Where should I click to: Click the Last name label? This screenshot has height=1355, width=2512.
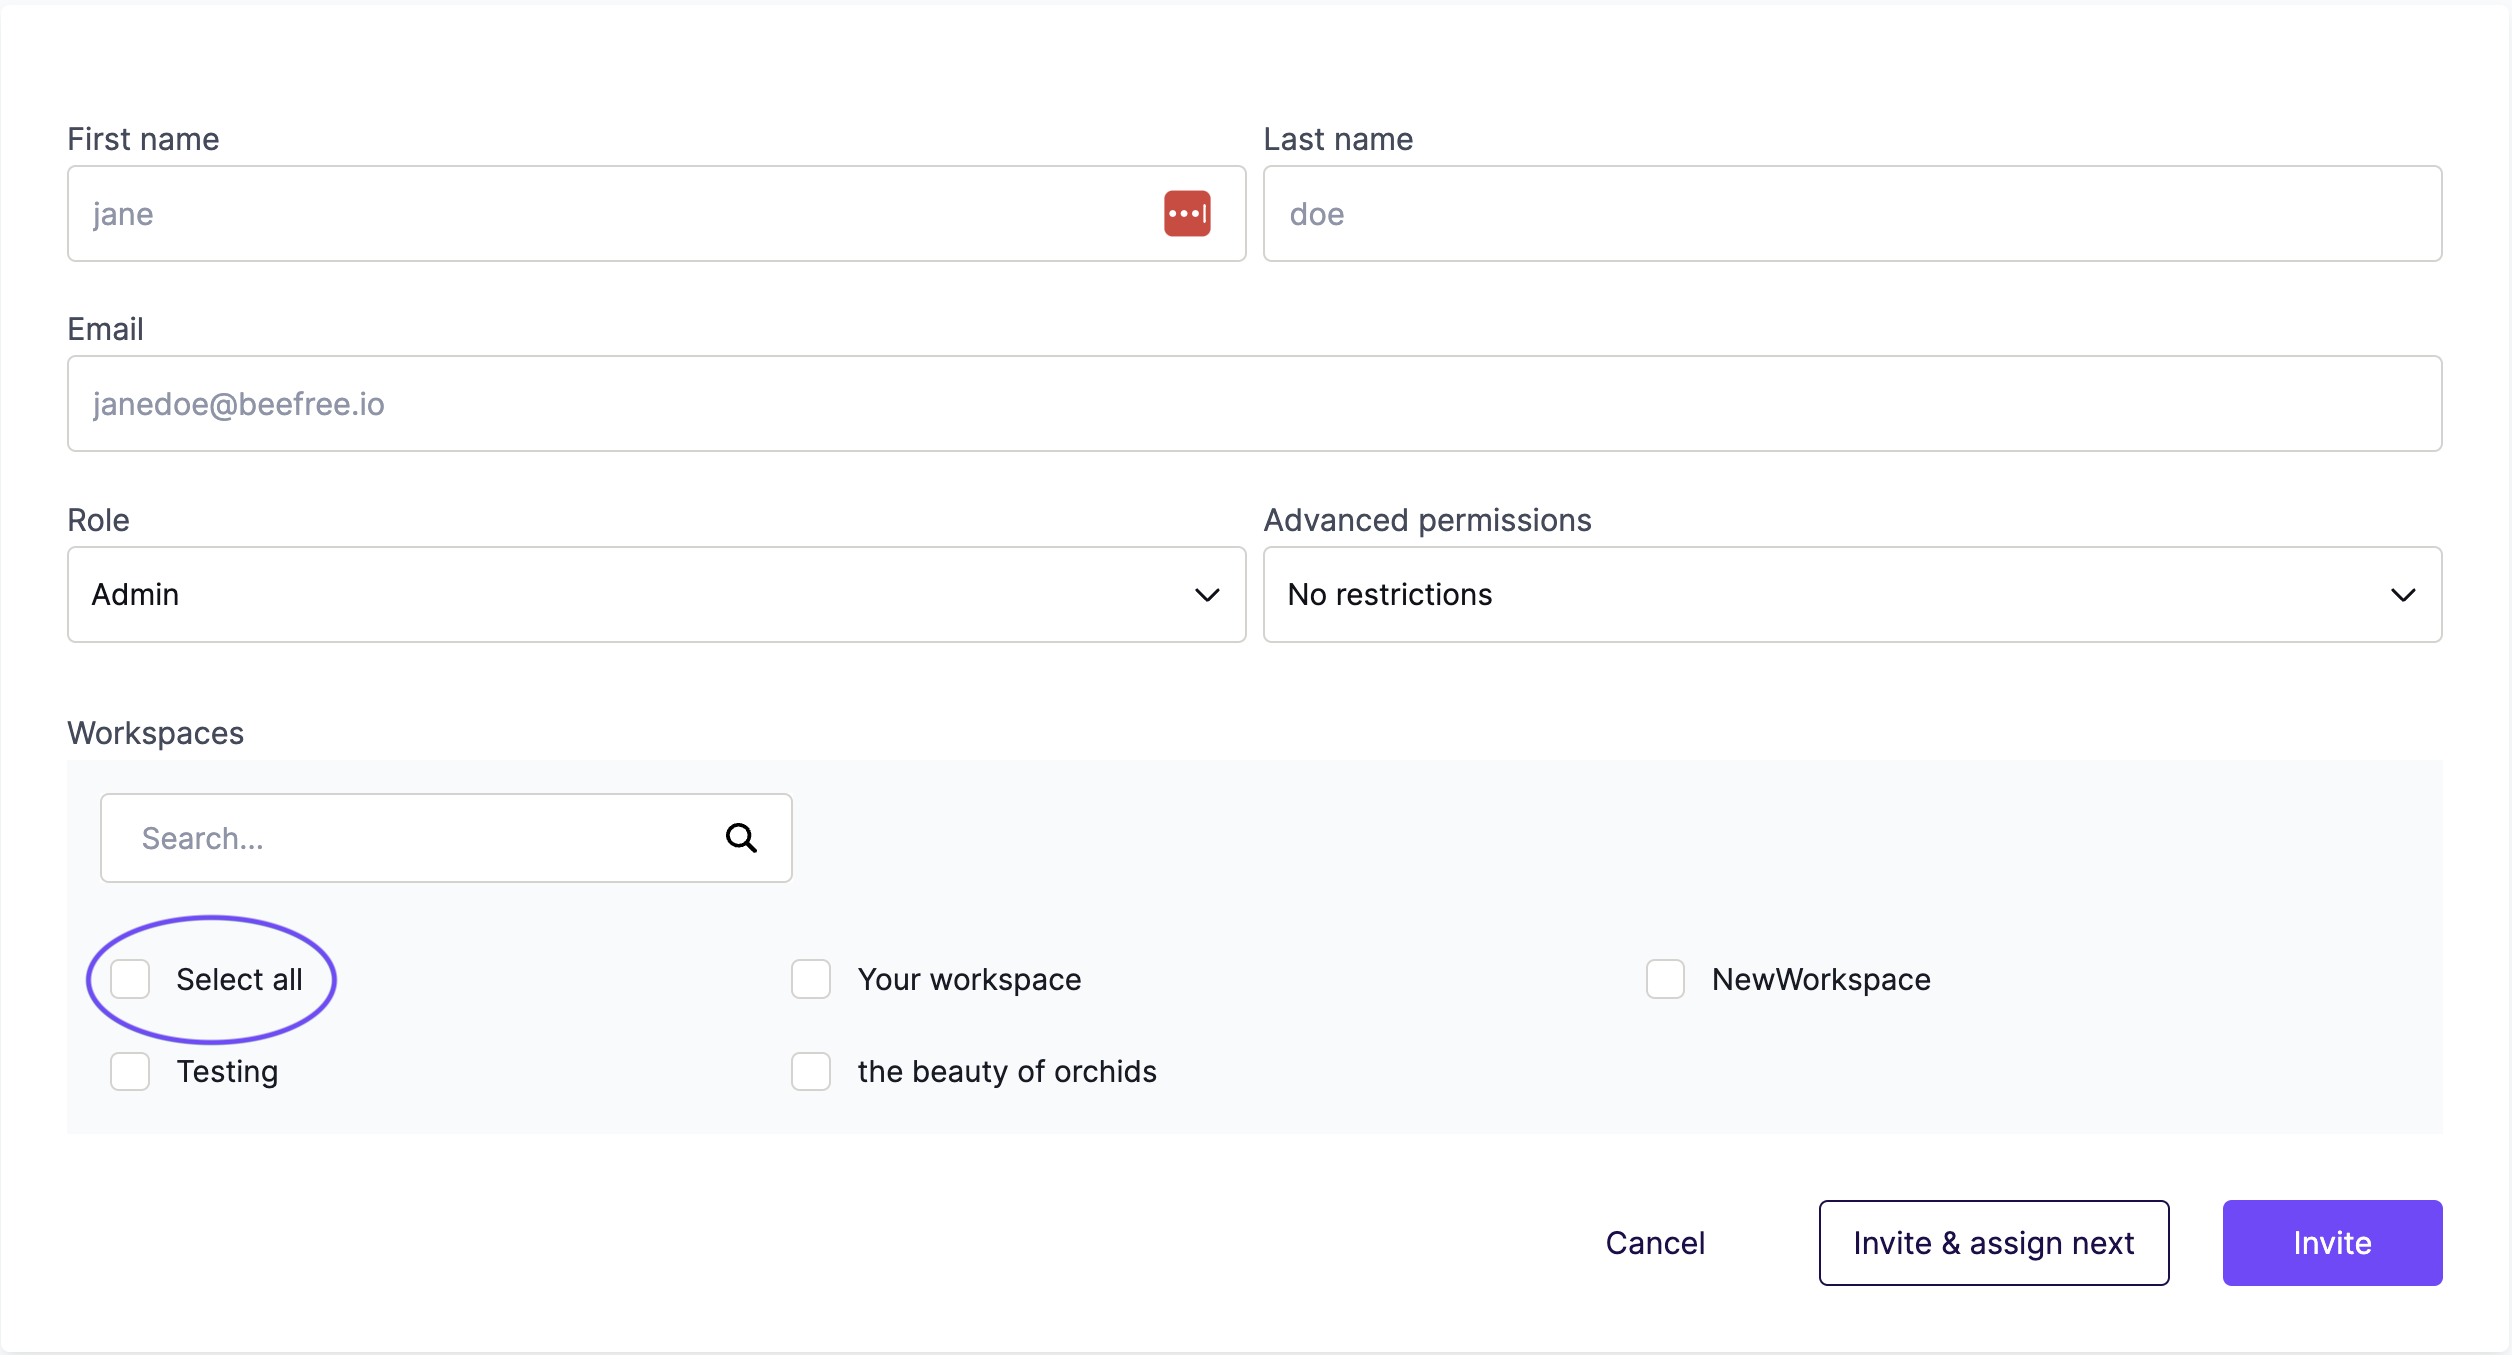(x=1338, y=139)
